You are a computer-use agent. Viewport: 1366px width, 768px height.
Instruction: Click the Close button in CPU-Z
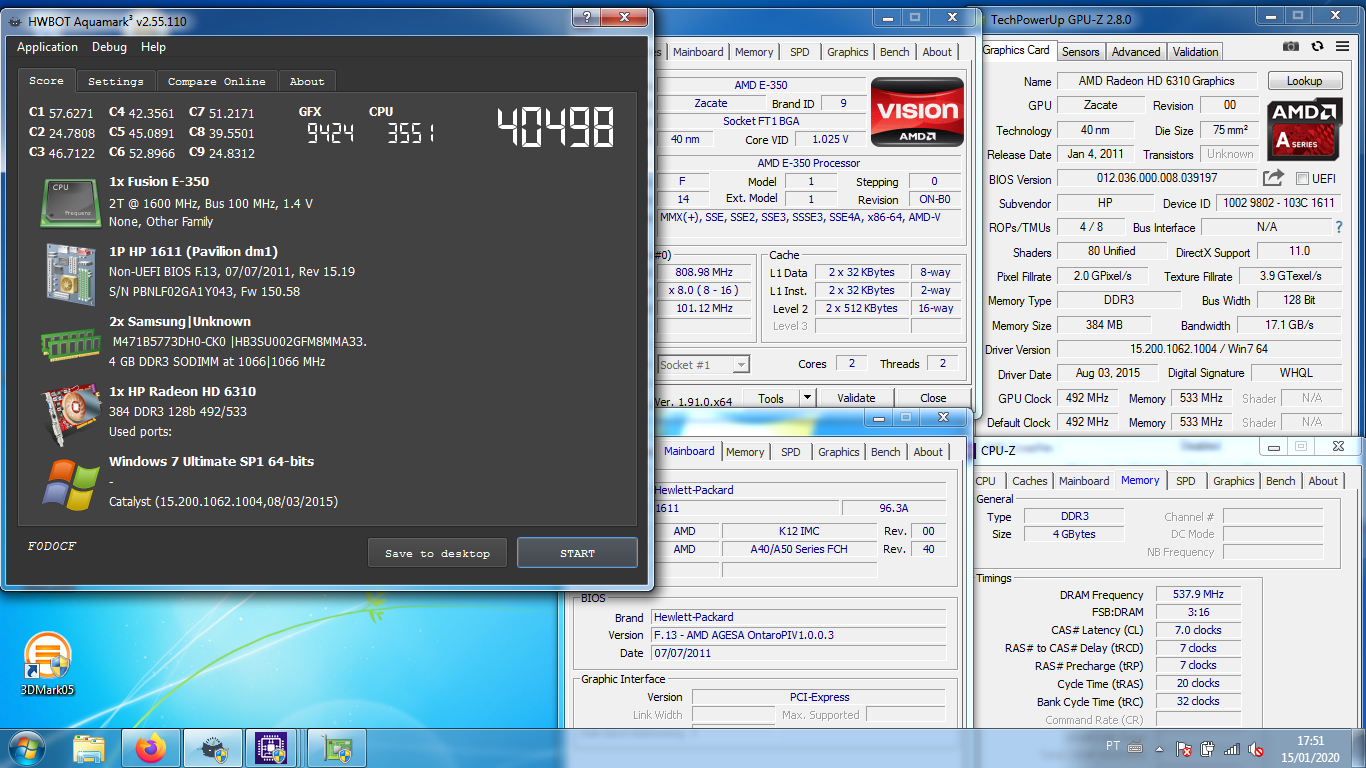[933, 397]
